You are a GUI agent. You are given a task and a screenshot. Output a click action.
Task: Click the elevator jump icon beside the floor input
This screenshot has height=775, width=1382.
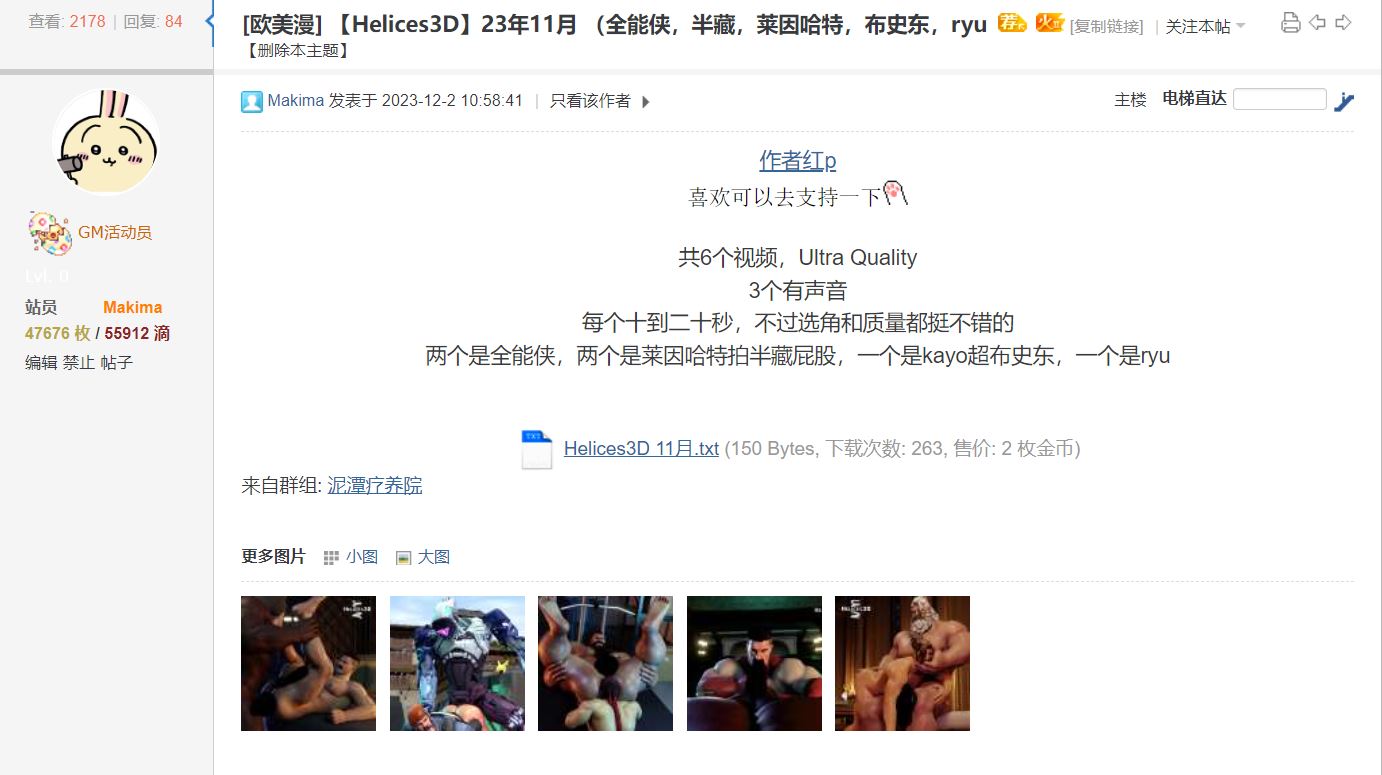(x=1344, y=101)
